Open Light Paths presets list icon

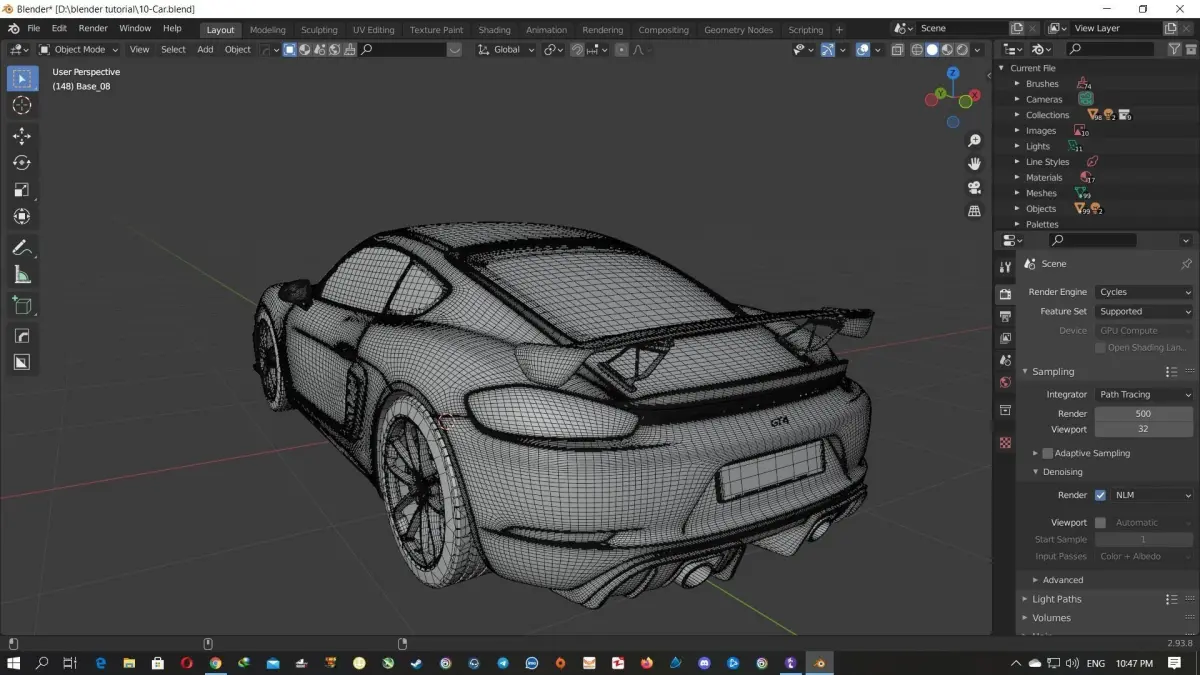click(x=1171, y=599)
